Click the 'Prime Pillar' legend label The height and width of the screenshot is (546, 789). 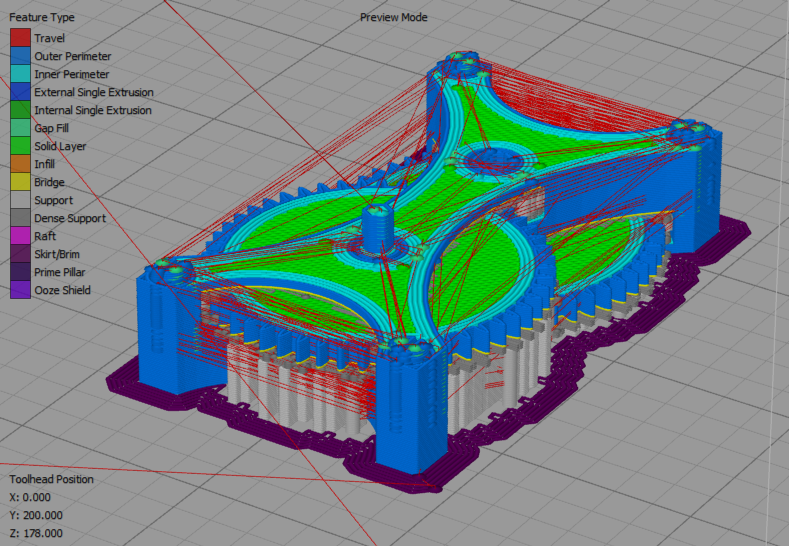point(60,272)
